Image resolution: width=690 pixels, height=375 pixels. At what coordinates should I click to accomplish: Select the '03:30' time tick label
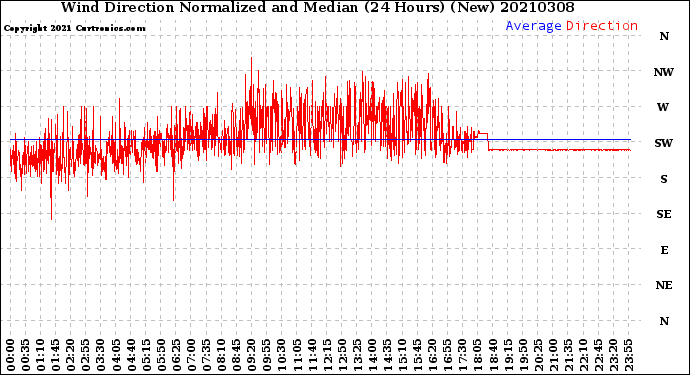101,355
